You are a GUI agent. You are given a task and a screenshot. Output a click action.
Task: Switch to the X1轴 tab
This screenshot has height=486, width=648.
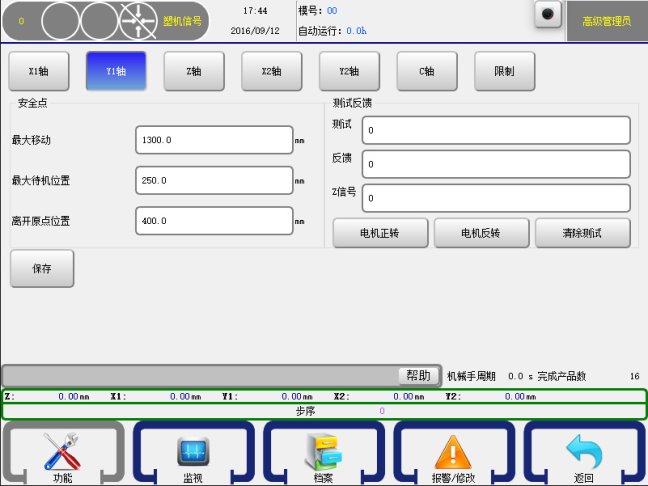coord(38,71)
